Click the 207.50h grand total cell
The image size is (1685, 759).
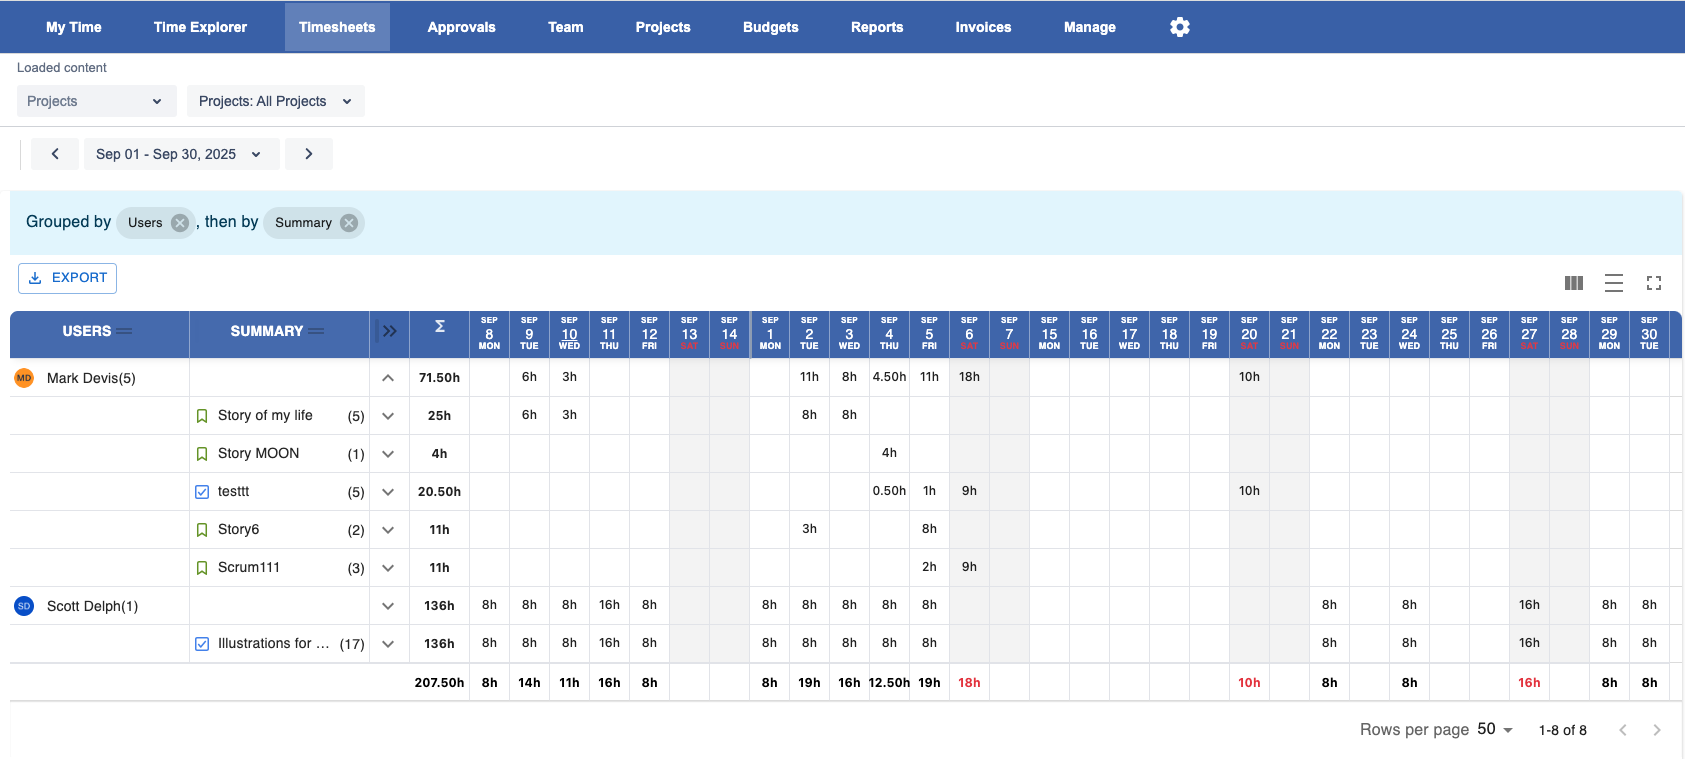click(x=439, y=683)
